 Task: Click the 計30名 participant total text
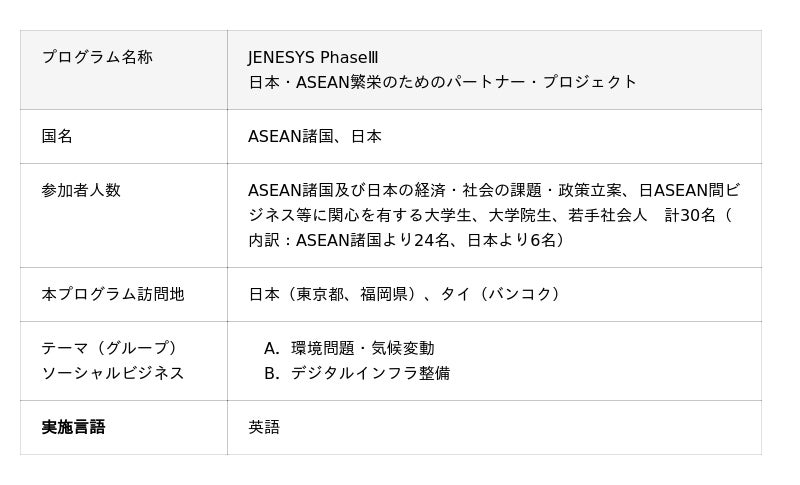[691, 215]
